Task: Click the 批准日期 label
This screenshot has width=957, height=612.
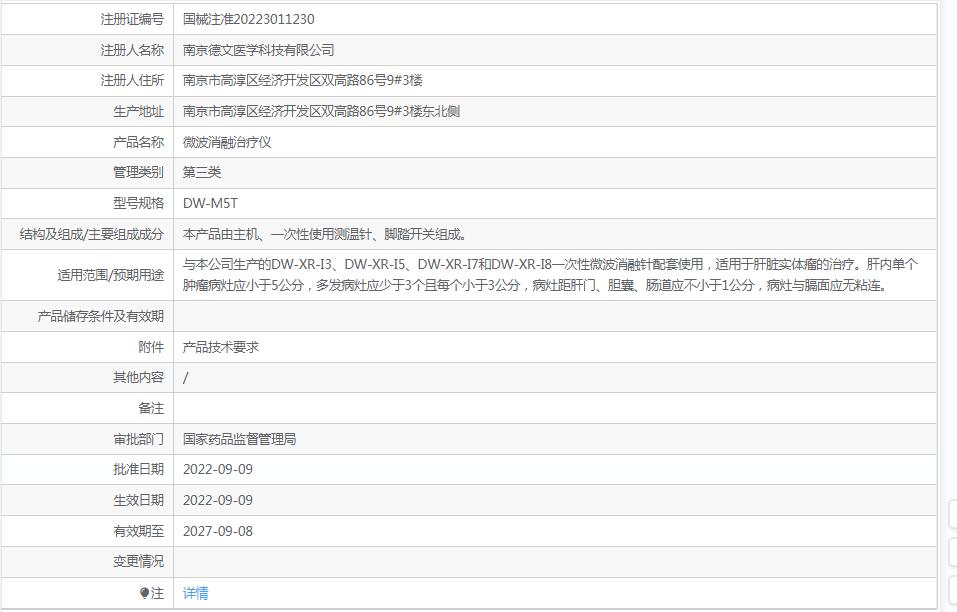Action: click(x=139, y=470)
